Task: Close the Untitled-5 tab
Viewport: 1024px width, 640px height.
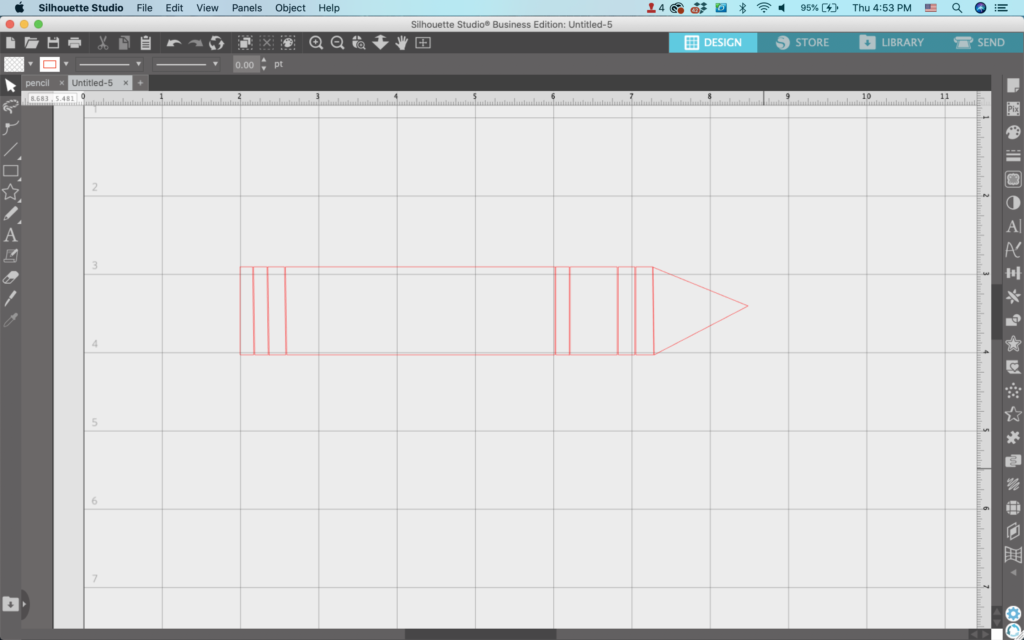Action: [x=126, y=83]
